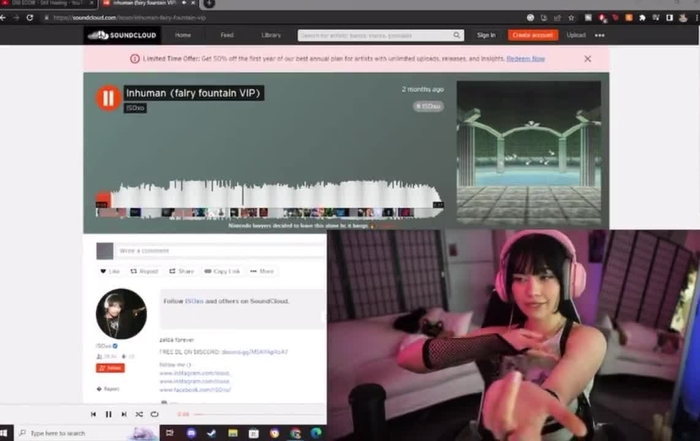This screenshot has height=441, width=700.
Task: Like the track
Action: coord(110,271)
